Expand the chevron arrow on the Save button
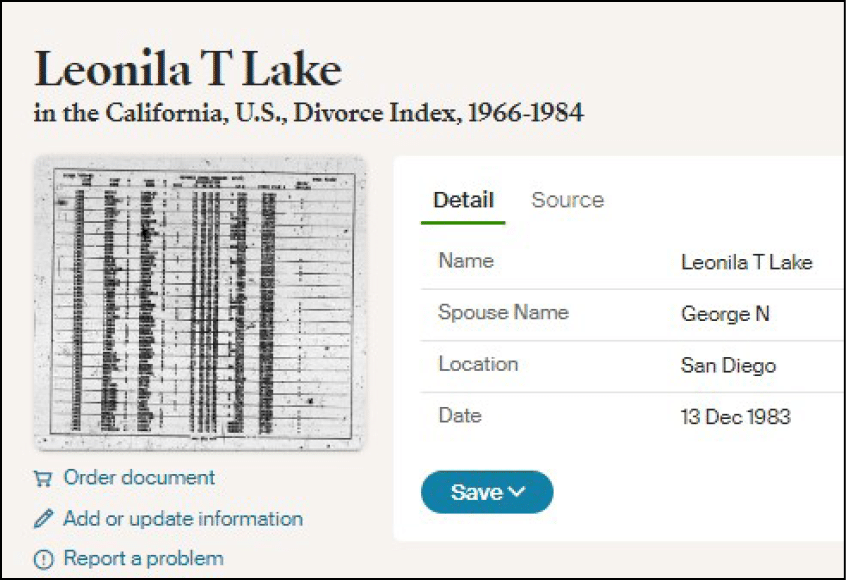Image resolution: width=846 pixels, height=580 pixels. click(x=517, y=492)
